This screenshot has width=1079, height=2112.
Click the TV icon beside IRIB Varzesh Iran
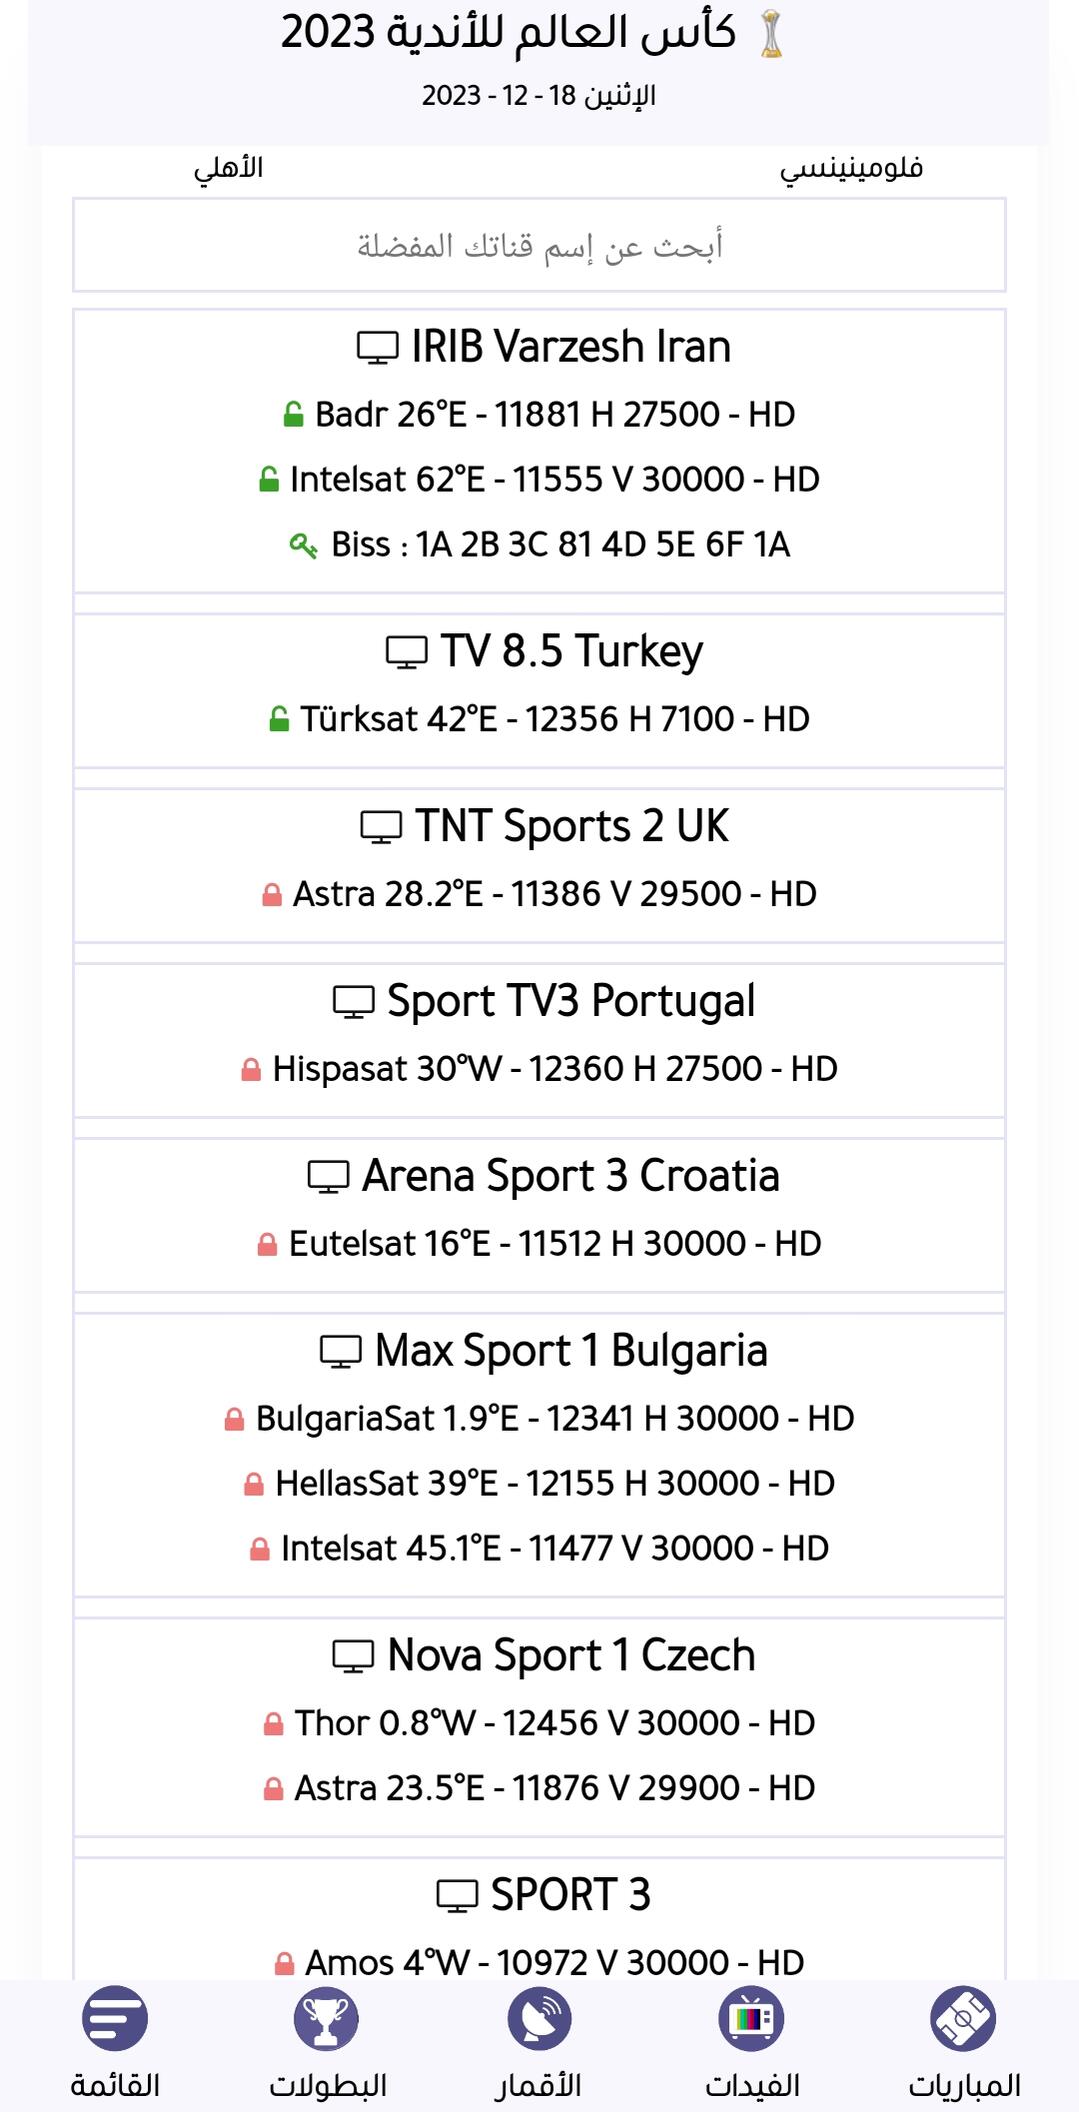click(378, 348)
